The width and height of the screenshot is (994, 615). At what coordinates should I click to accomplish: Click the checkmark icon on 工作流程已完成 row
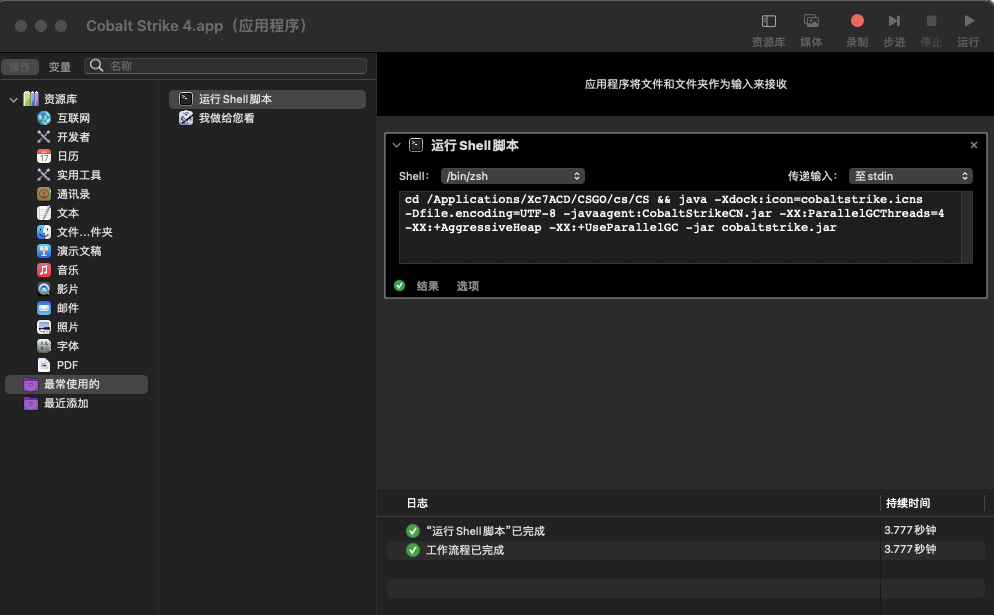413,550
